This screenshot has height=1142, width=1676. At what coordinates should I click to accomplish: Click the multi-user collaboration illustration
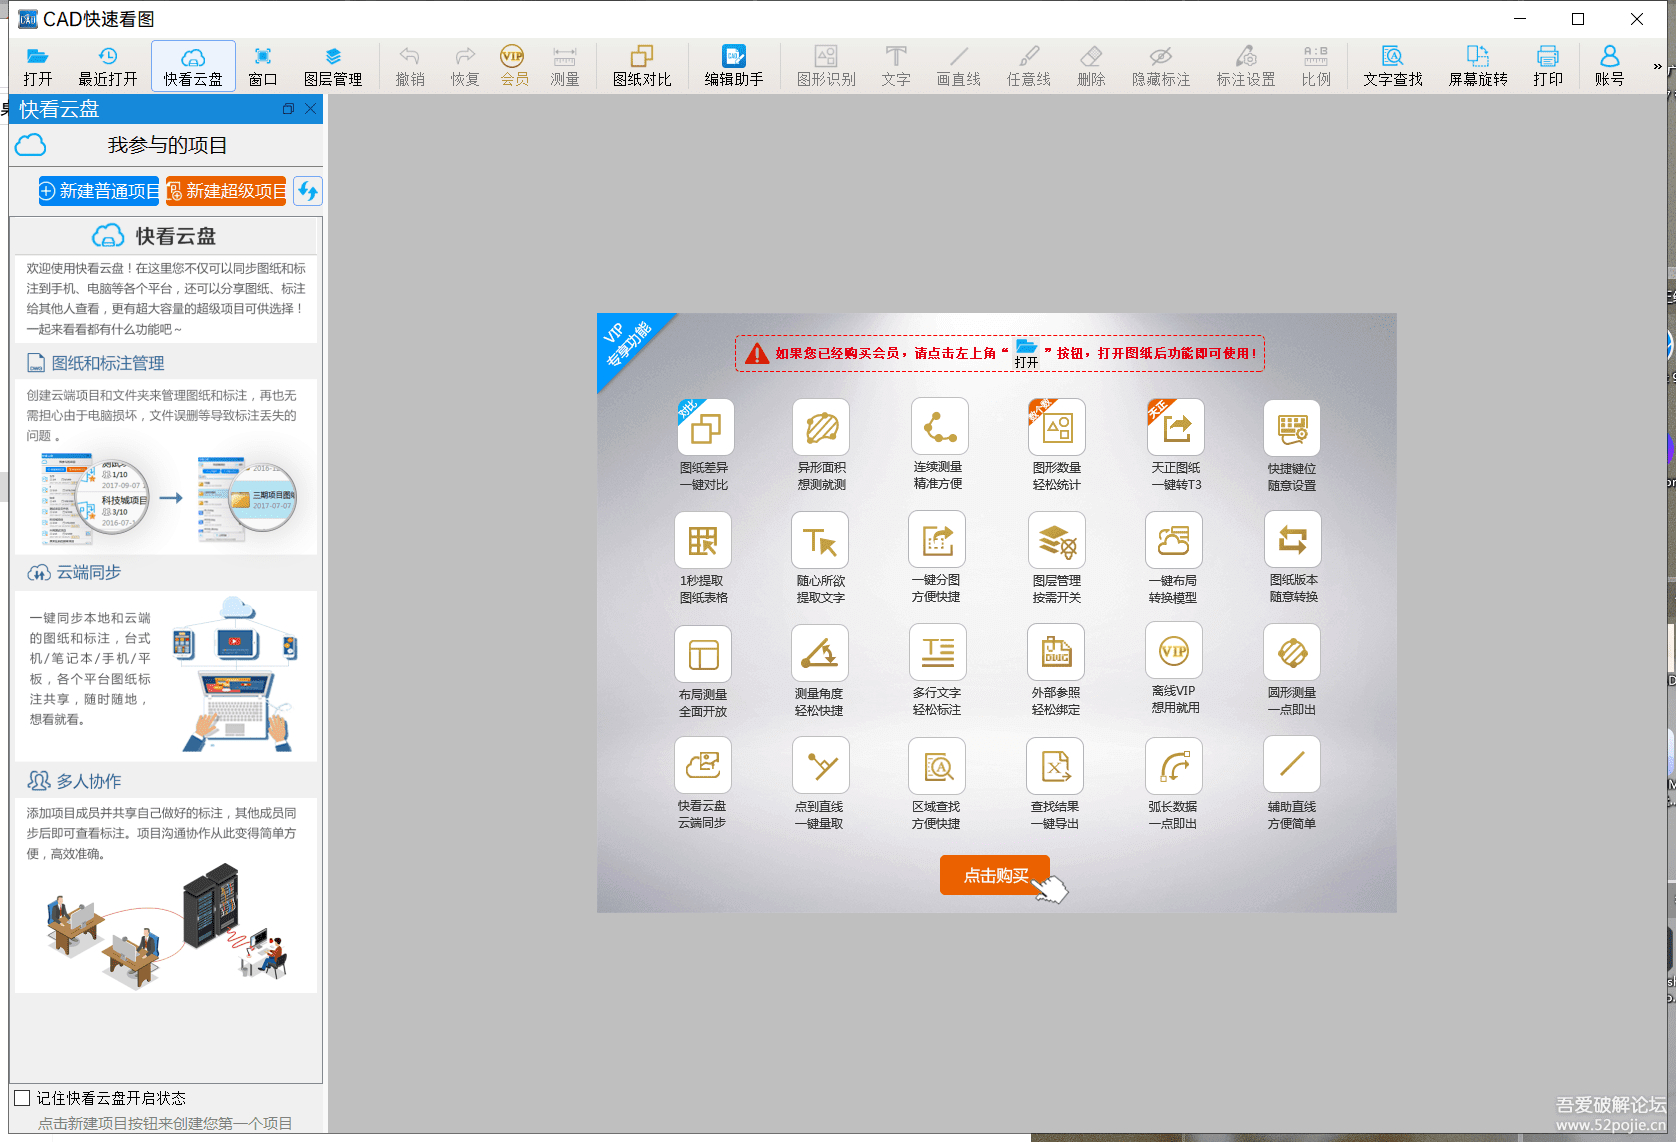167,925
